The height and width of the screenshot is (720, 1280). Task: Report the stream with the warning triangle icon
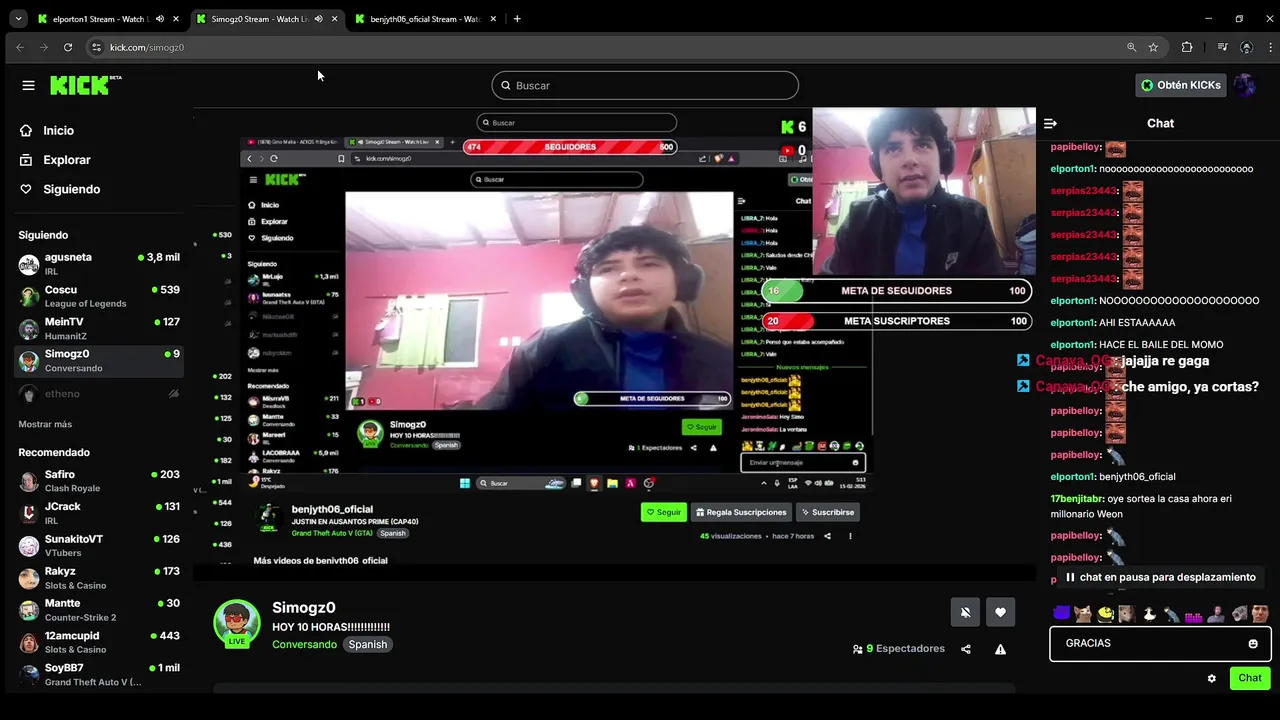(1000, 649)
